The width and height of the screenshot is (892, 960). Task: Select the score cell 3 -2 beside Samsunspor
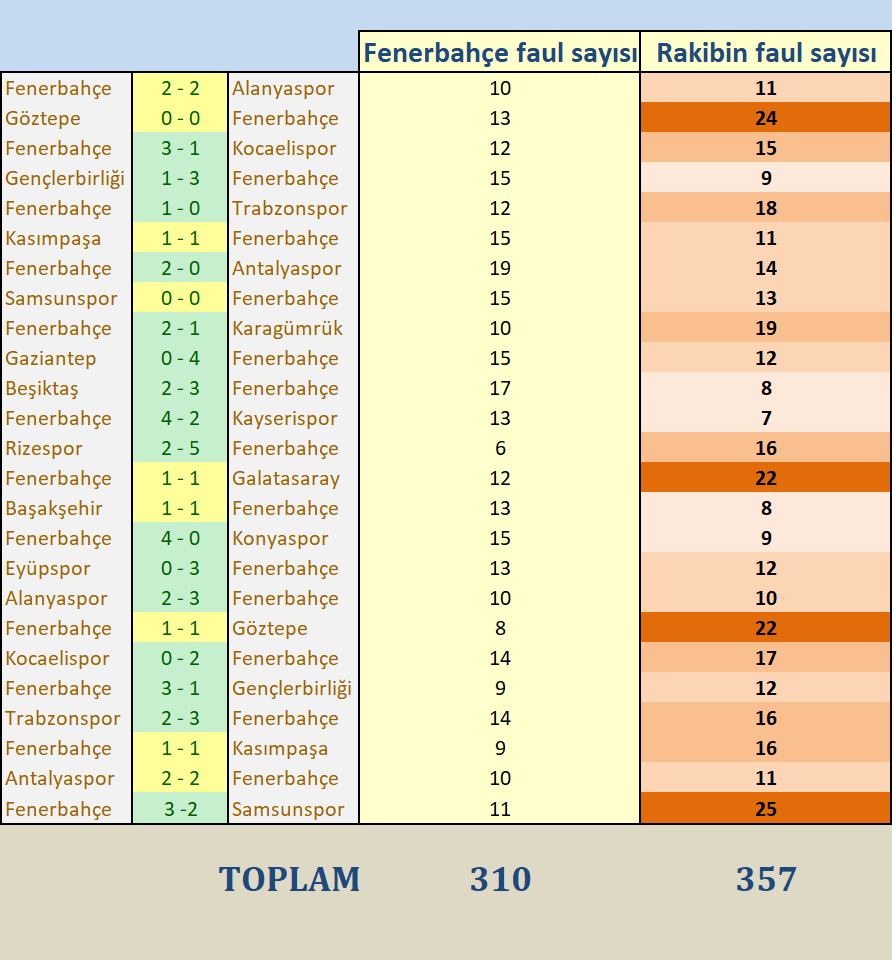click(x=180, y=809)
